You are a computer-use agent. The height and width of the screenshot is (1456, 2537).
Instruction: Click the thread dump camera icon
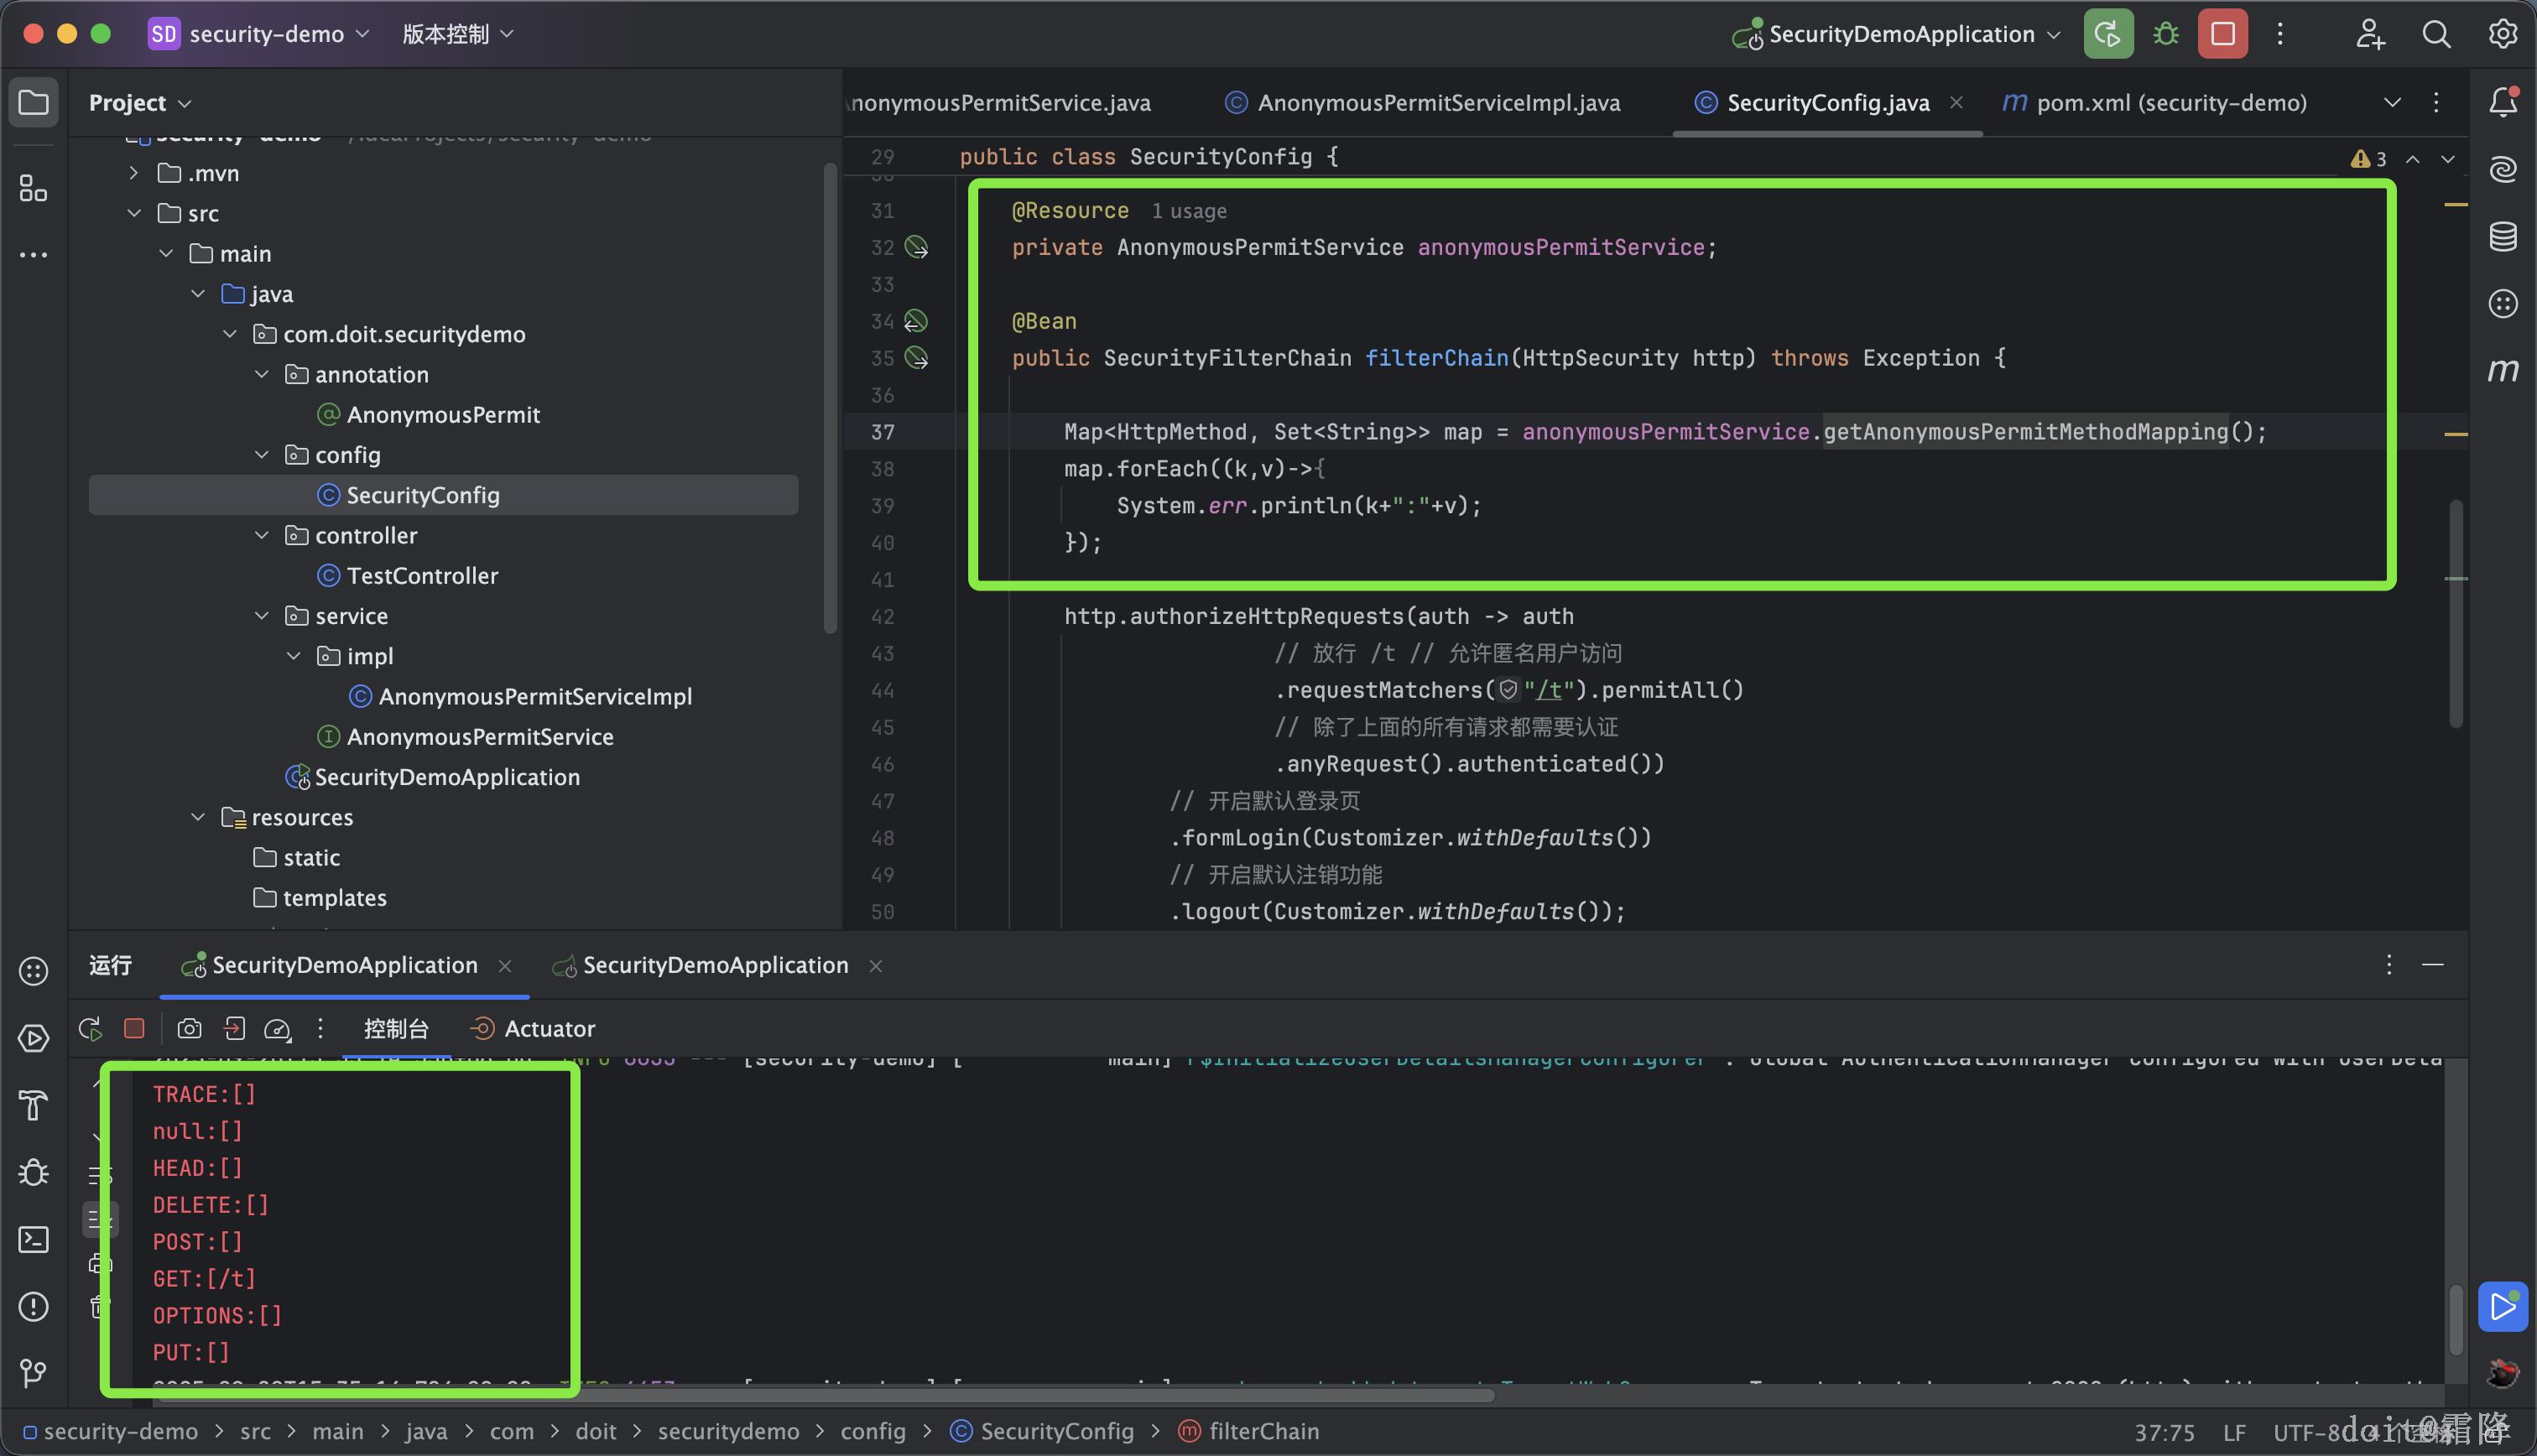click(x=189, y=1029)
